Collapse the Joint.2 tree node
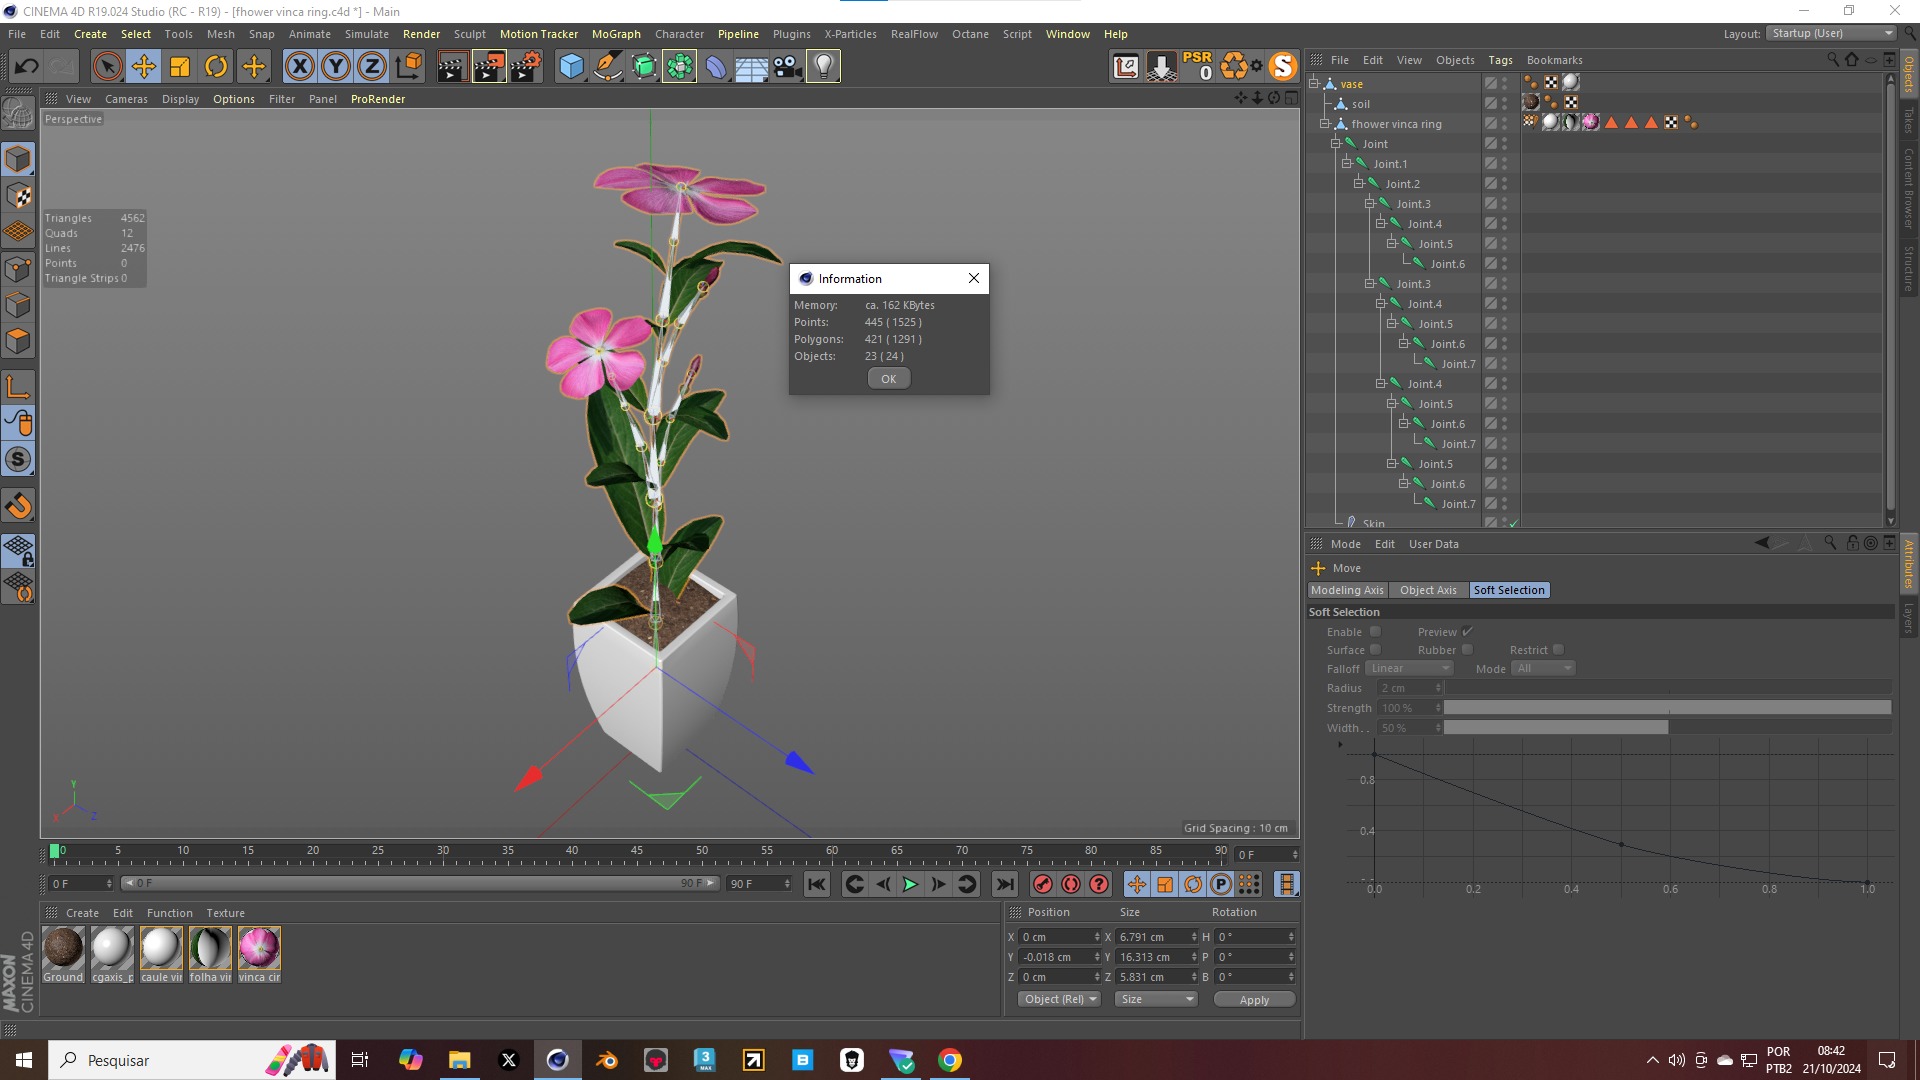 point(1358,184)
